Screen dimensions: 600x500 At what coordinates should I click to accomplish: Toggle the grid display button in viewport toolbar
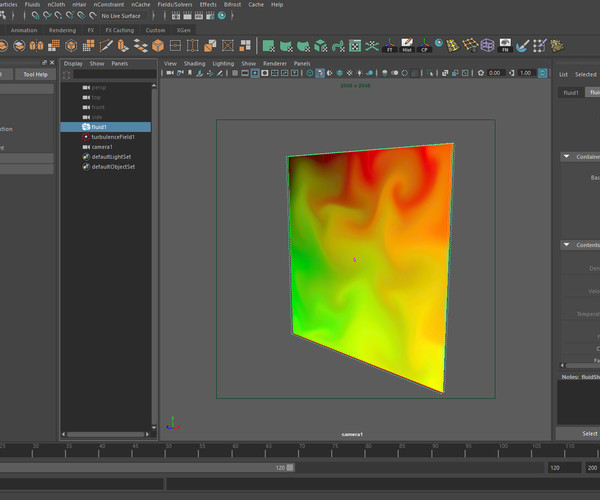tap(235, 73)
